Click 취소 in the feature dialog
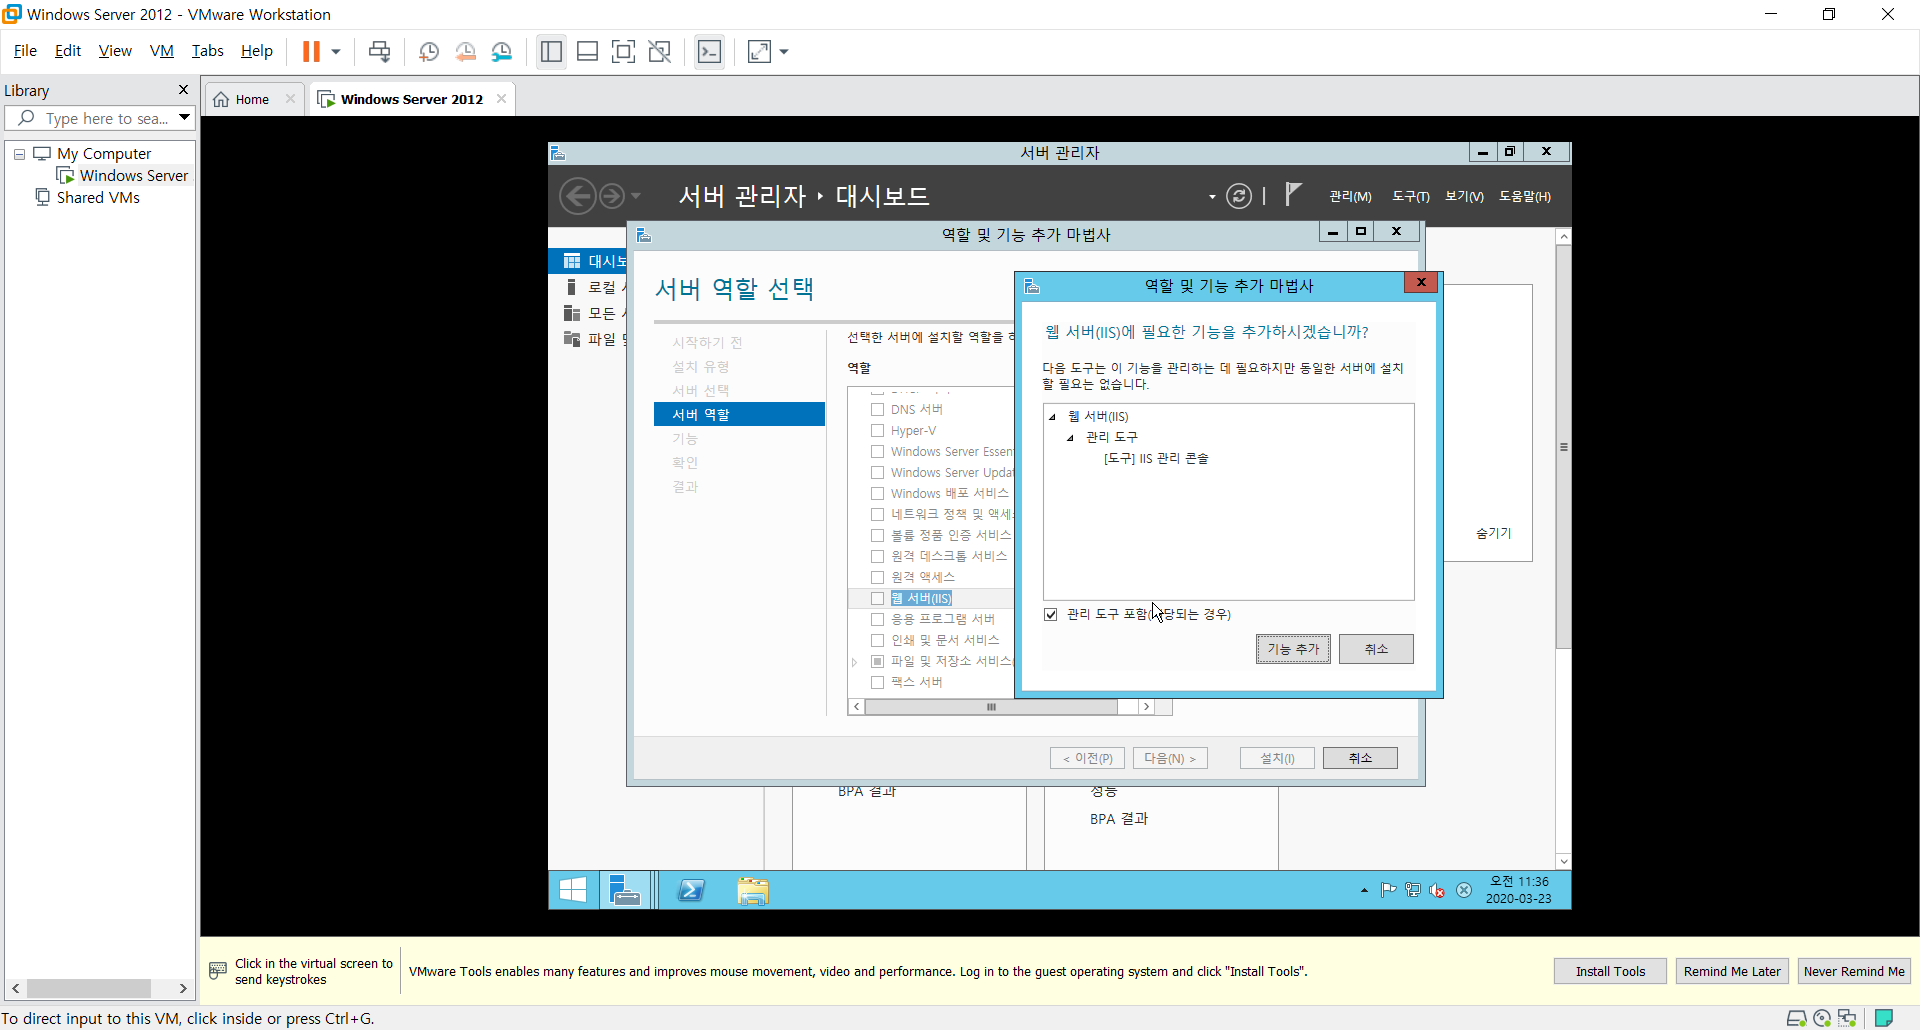1920x1030 pixels. [1376, 649]
